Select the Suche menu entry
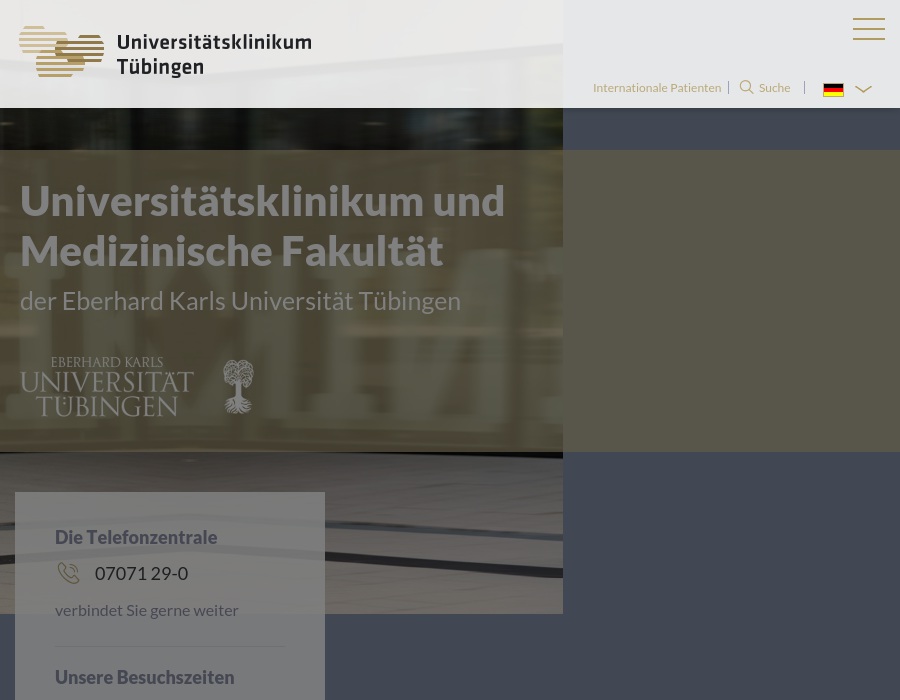900x700 pixels. (765, 87)
